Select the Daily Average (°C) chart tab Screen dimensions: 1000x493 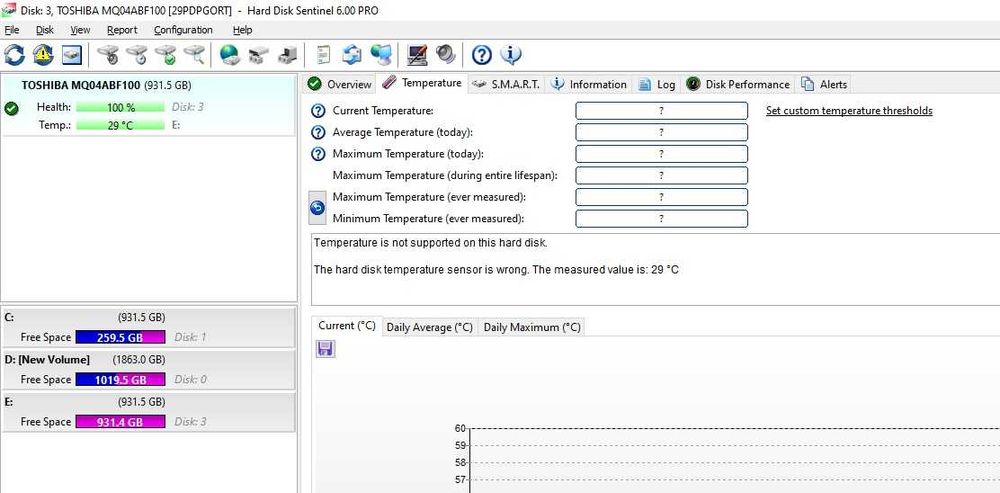coord(430,327)
